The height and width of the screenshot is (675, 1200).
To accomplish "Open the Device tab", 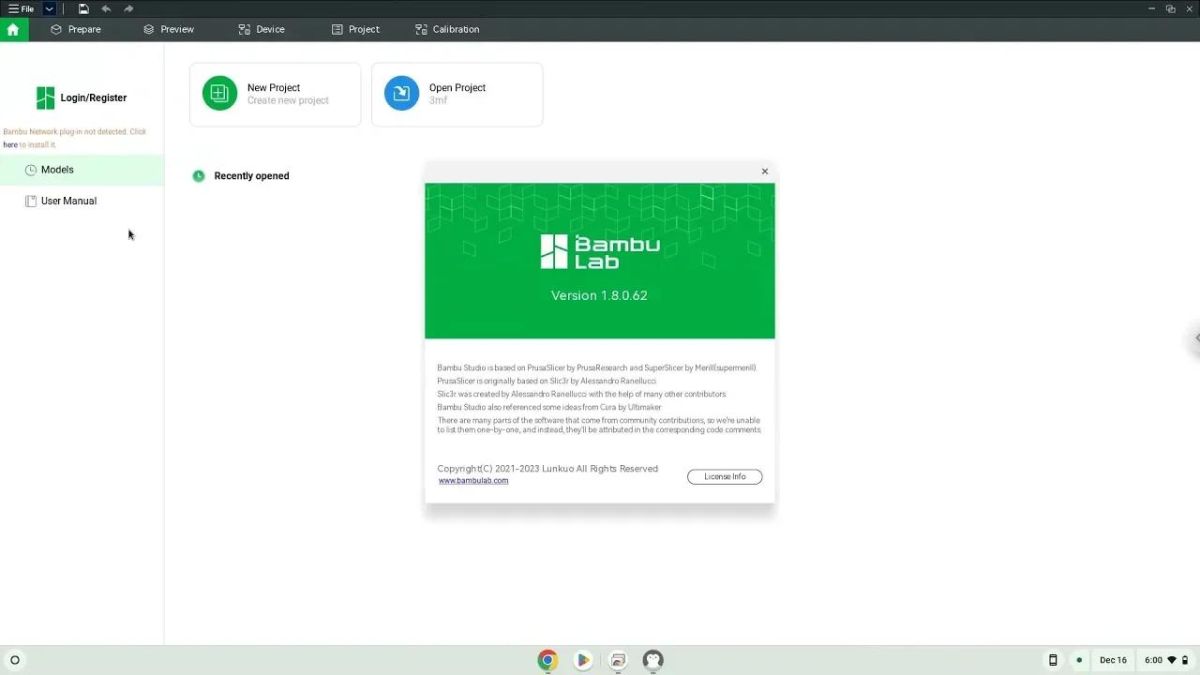I will click(261, 29).
